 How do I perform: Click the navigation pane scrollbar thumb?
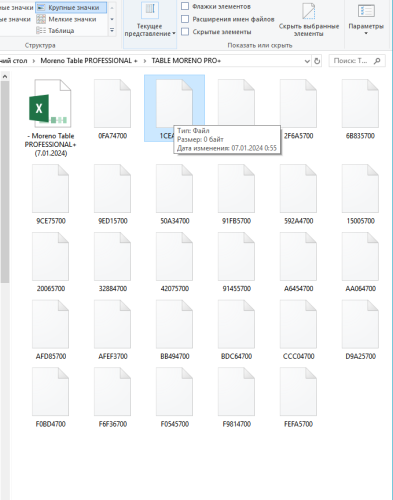click(x=5, y=182)
